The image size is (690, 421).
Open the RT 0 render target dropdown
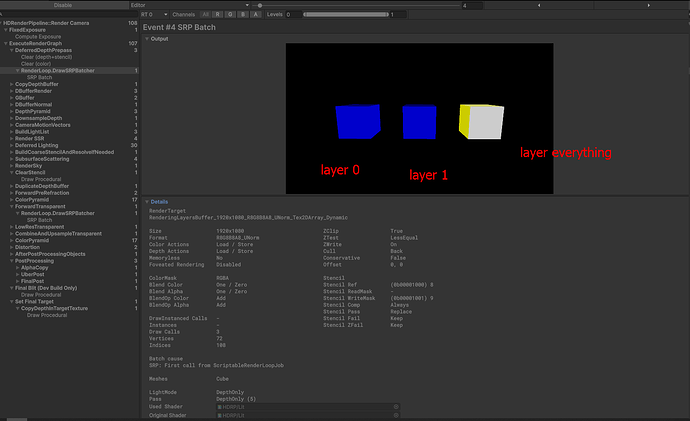(x=155, y=15)
